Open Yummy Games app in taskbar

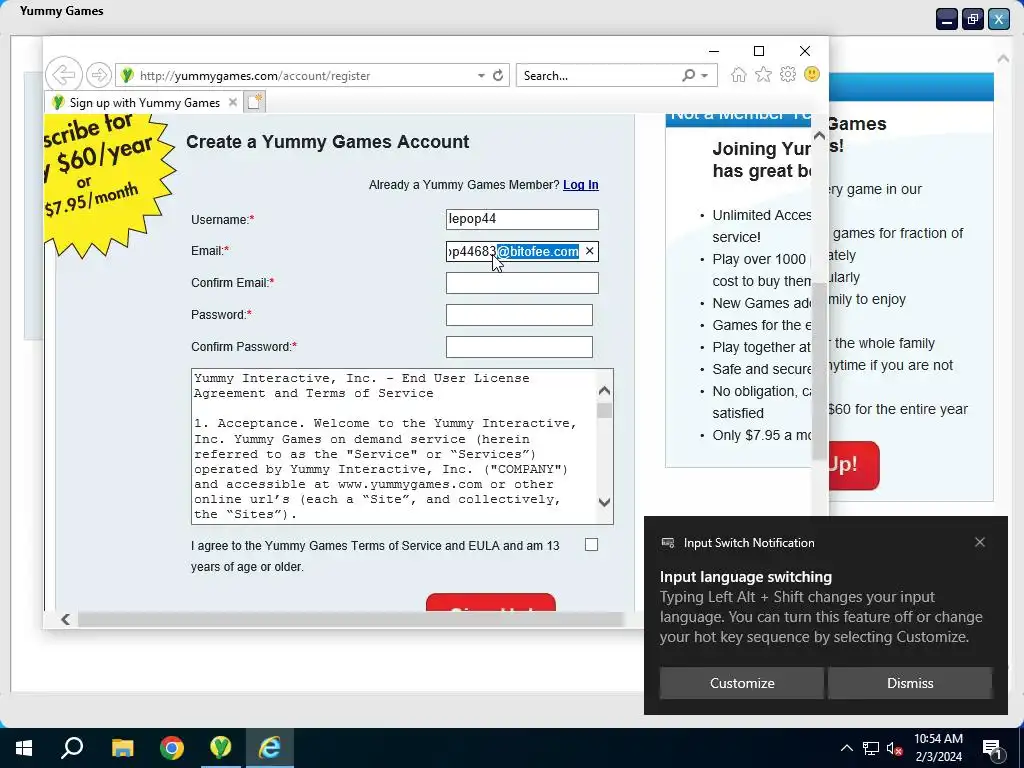point(221,747)
